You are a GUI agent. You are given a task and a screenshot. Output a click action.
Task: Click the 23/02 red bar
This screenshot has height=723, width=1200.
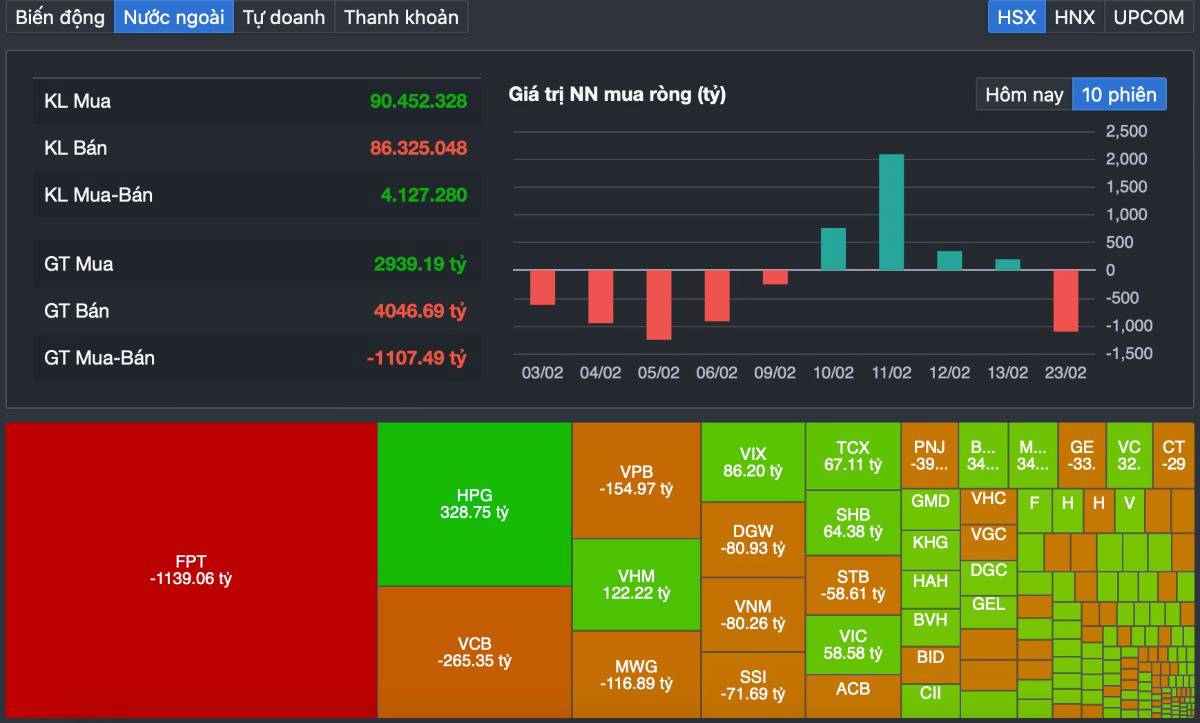[x=1066, y=301]
